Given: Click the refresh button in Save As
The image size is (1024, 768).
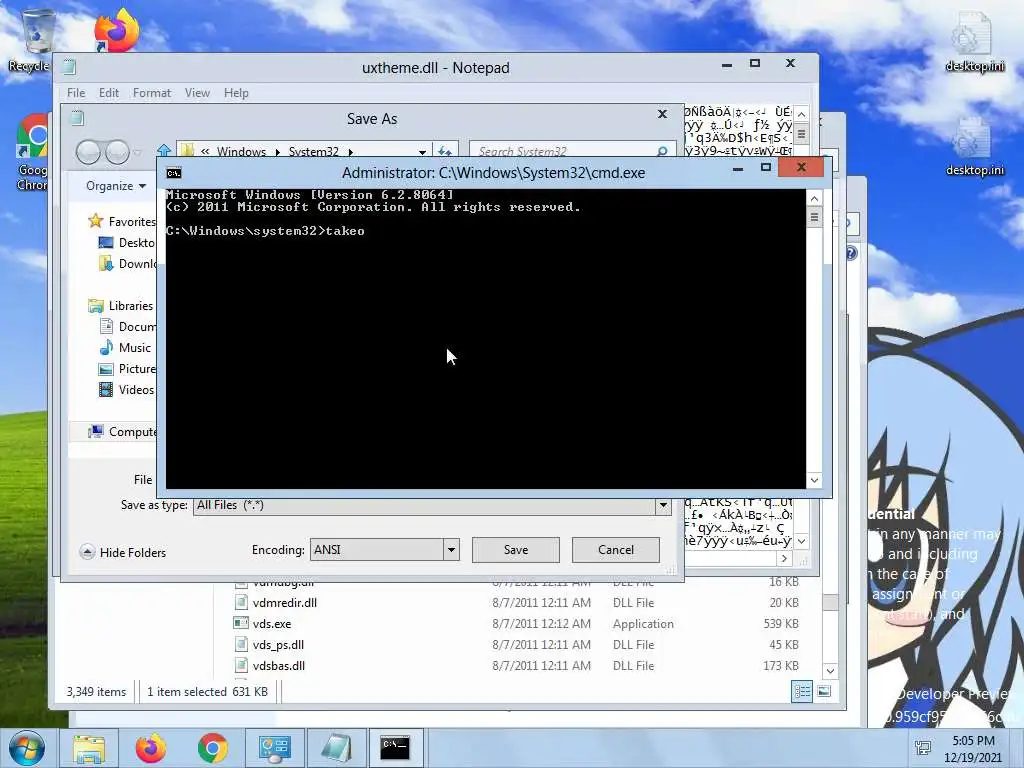Looking at the screenshot, I should pyautogui.click(x=445, y=152).
